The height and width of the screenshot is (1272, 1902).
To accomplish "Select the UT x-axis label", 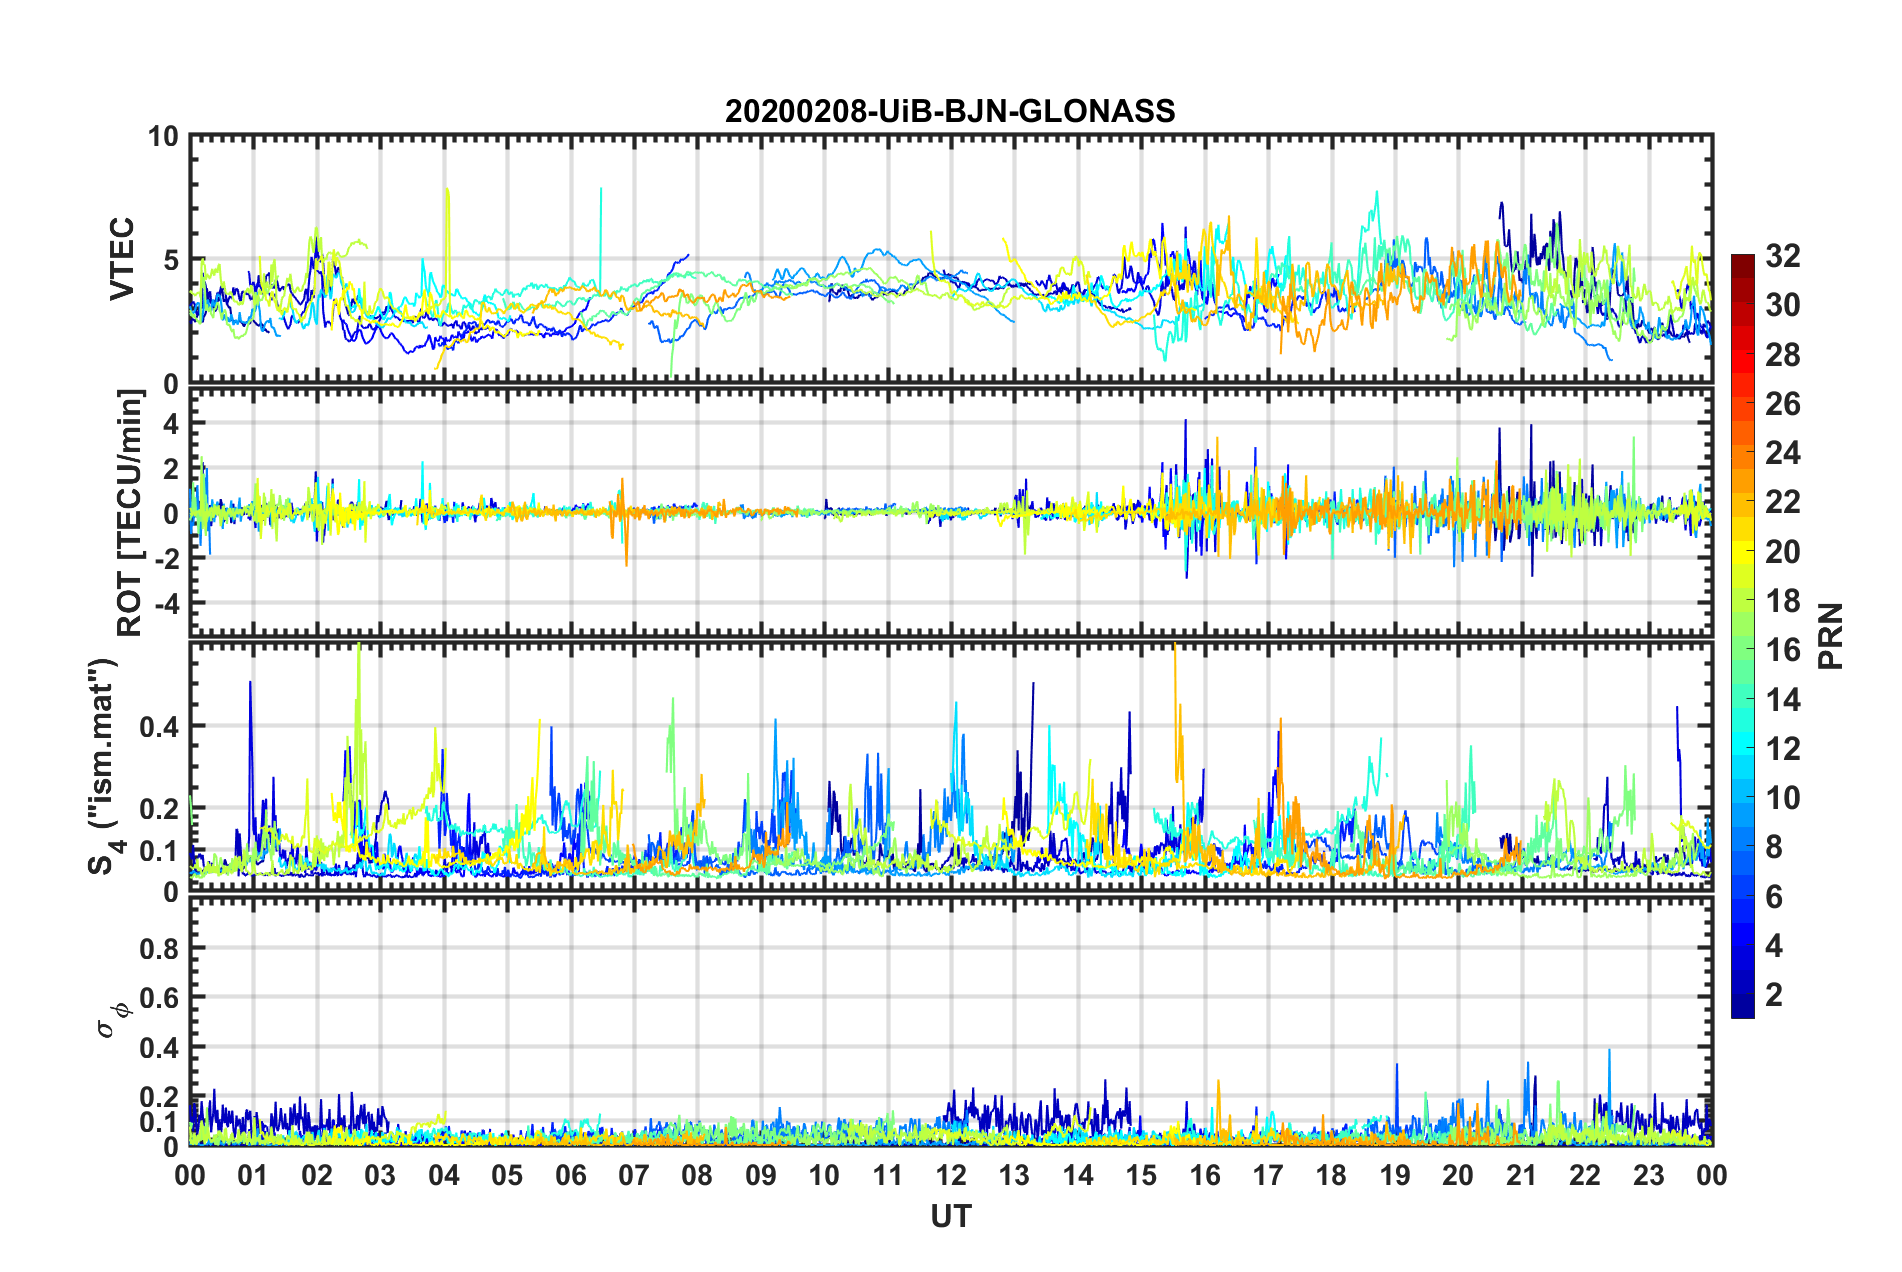I will (x=951, y=1216).
